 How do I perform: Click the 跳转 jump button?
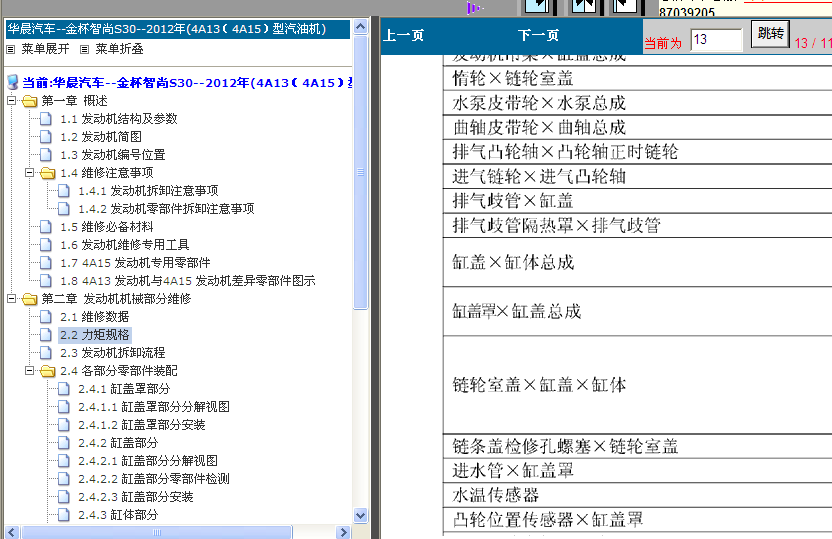(770, 34)
